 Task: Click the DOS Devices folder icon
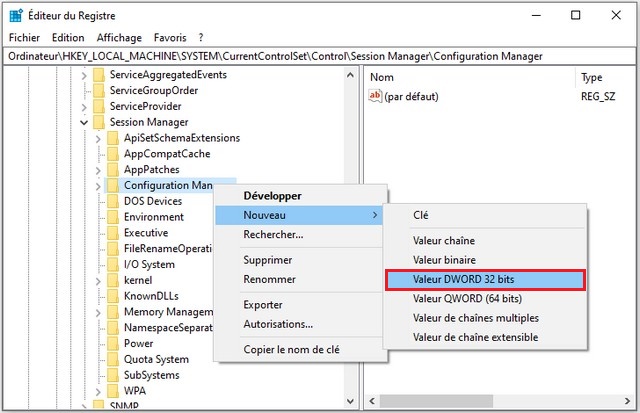(x=113, y=201)
